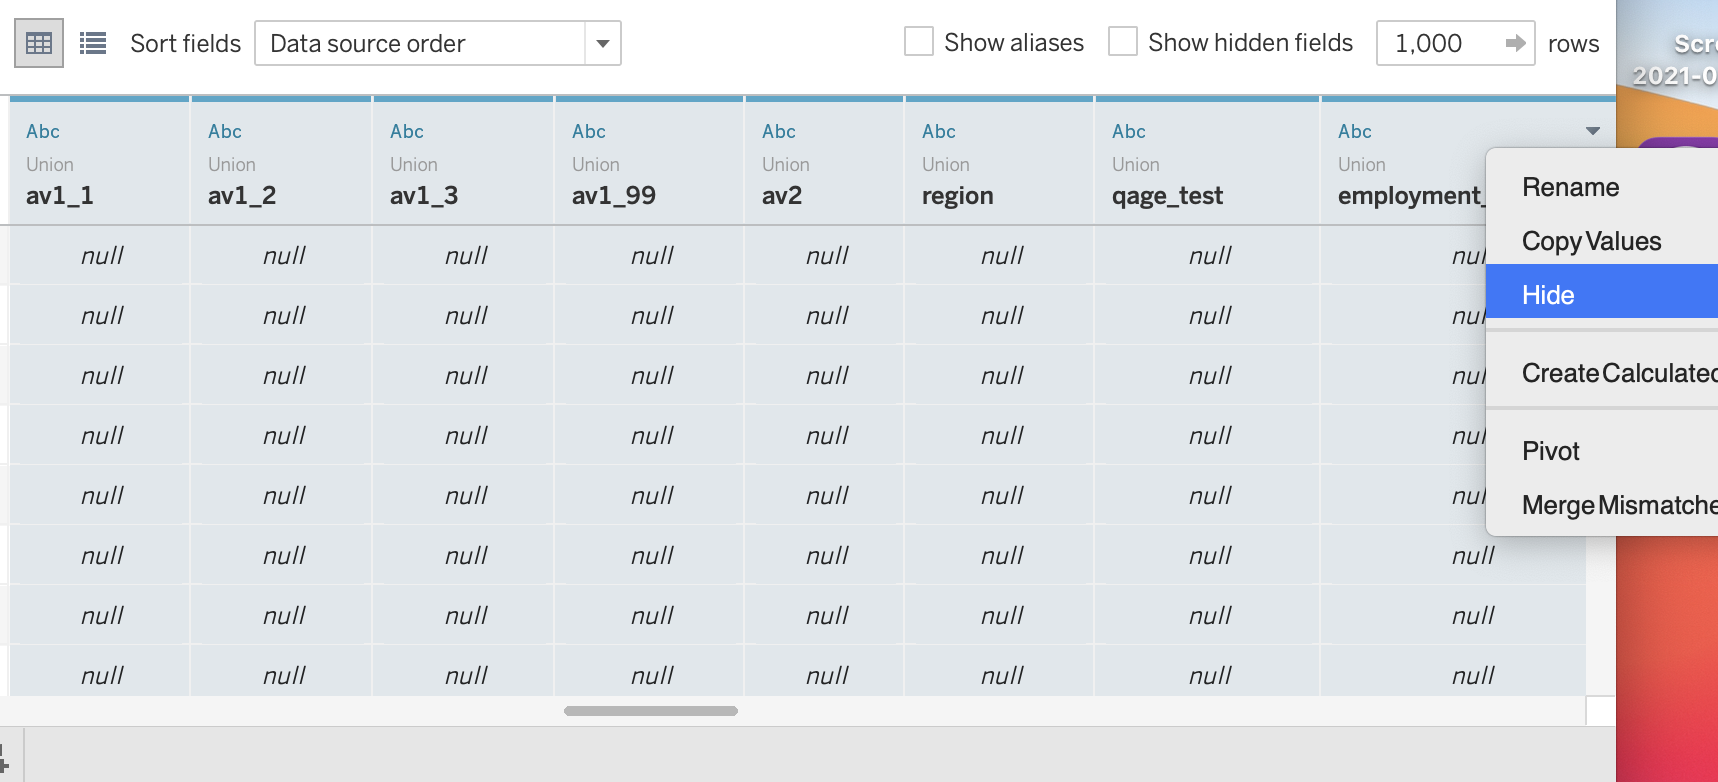1718x782 pixels.
Task: Switch to the data grid view
Action: [x=39, y=43]
